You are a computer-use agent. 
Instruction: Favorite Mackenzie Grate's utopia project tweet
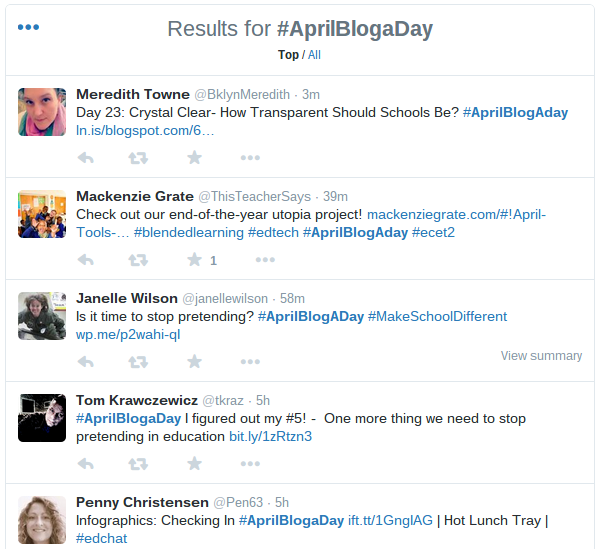(x=194, y=260)
